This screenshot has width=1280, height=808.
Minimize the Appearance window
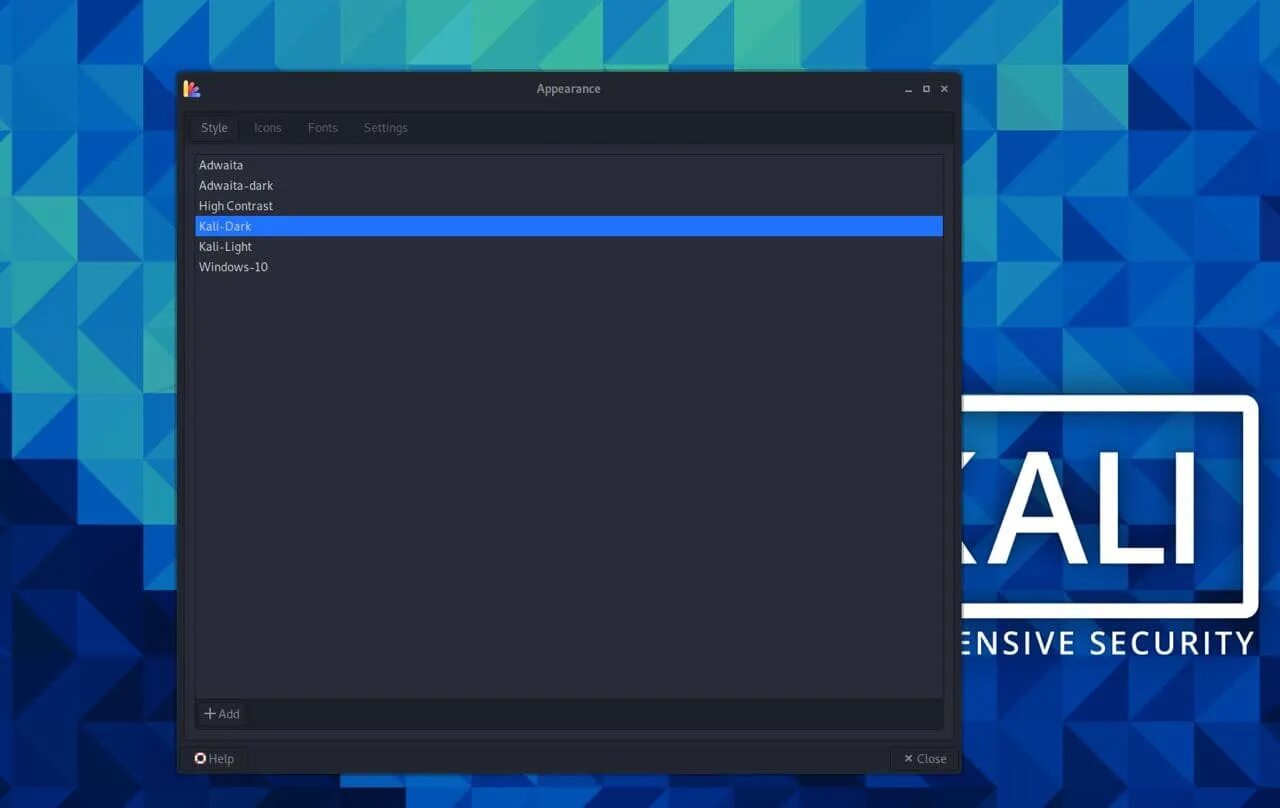pyautogui.click(x=909, y=89)
